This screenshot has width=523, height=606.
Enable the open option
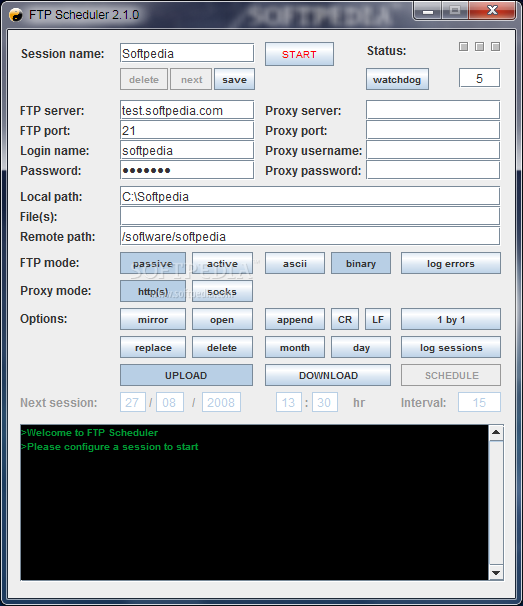222,319
